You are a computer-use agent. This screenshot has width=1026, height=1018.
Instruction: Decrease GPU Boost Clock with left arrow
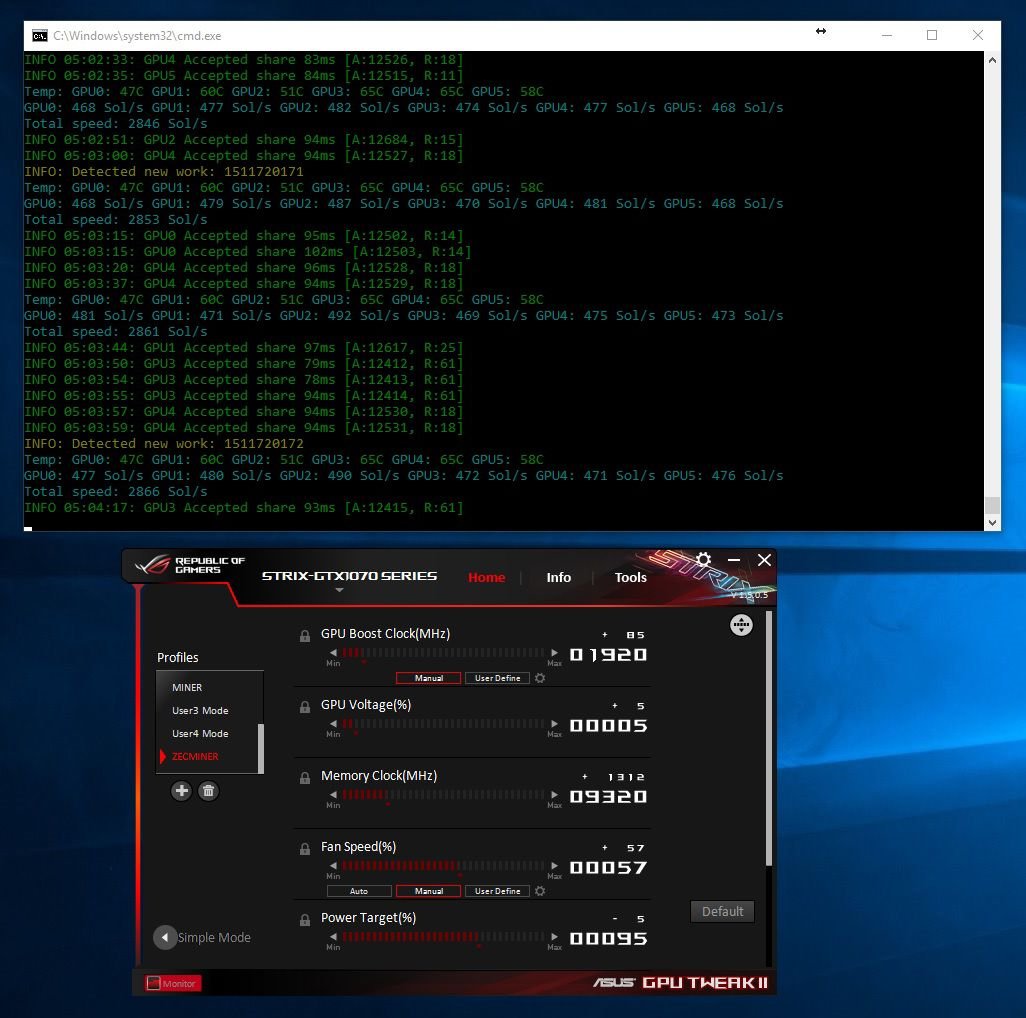[333, 652]
